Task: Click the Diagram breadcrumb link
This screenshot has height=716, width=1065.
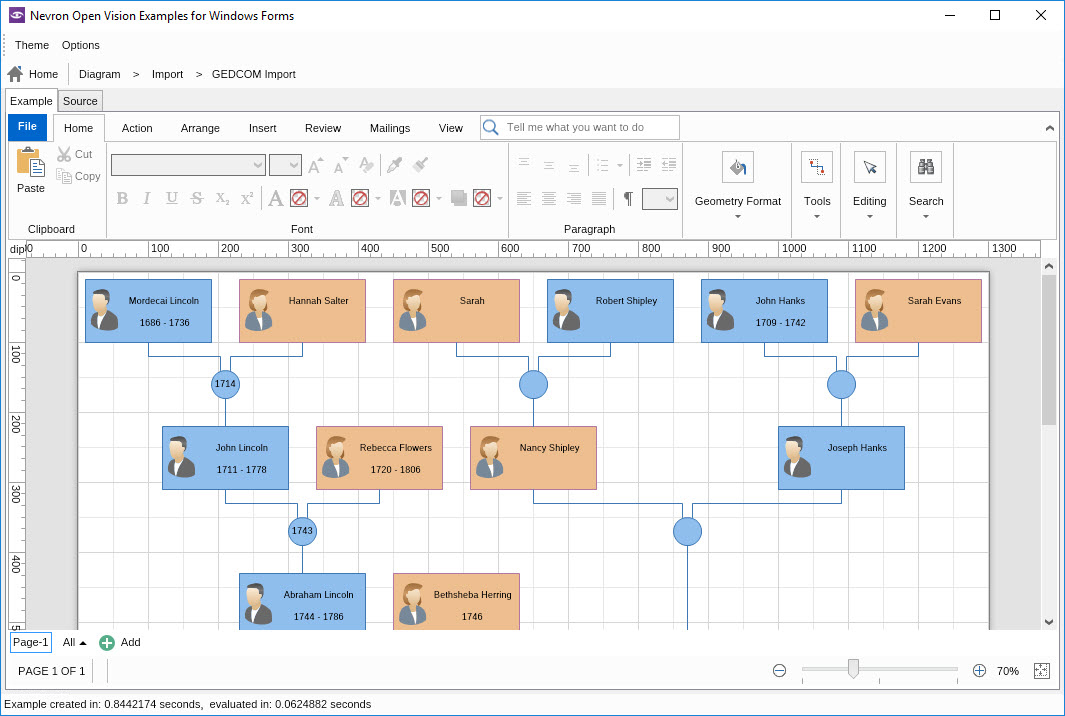Action: point(99,74)
